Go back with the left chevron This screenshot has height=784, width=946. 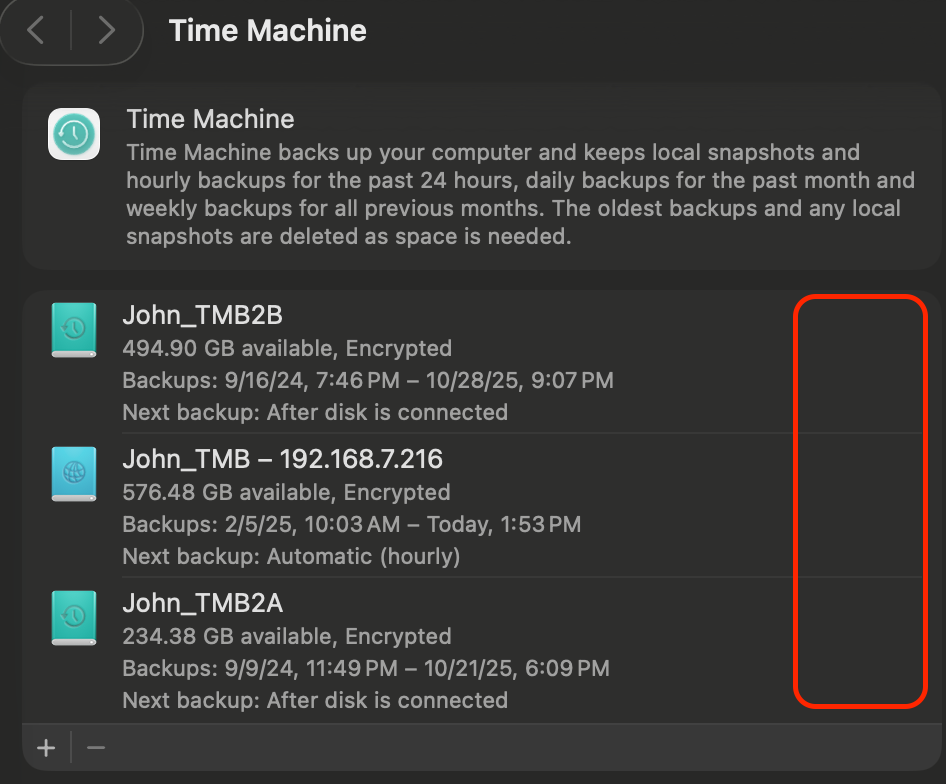(x=36, y=30)
